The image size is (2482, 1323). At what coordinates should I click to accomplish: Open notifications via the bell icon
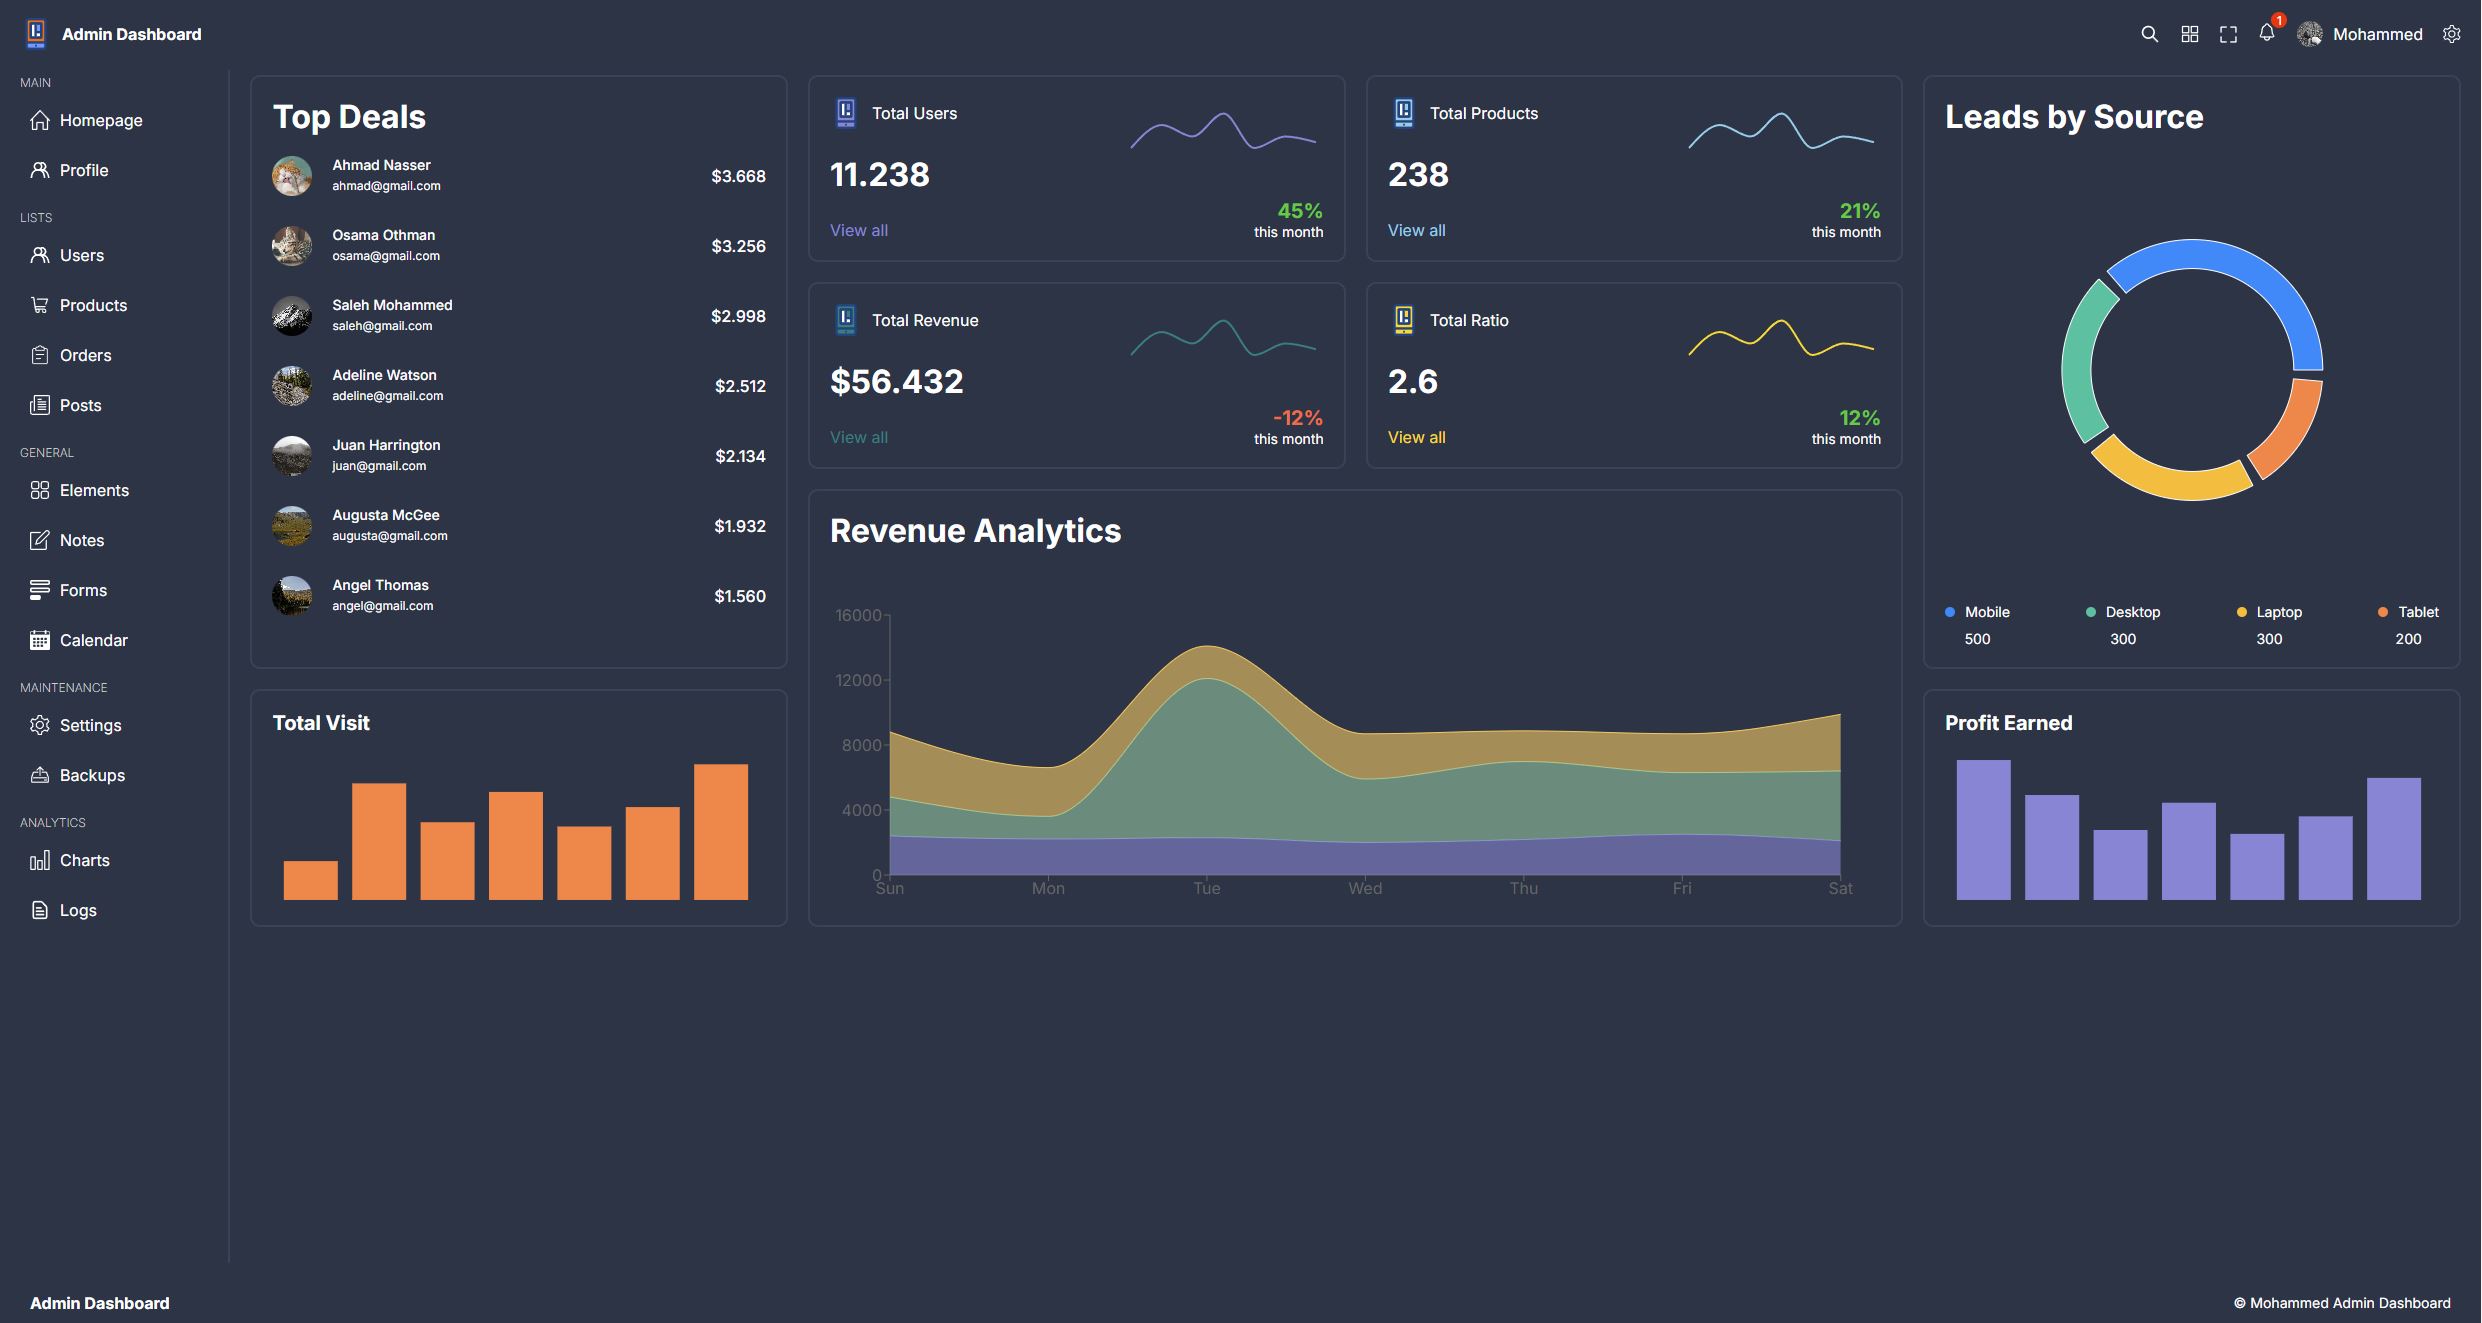(2267, 33)
